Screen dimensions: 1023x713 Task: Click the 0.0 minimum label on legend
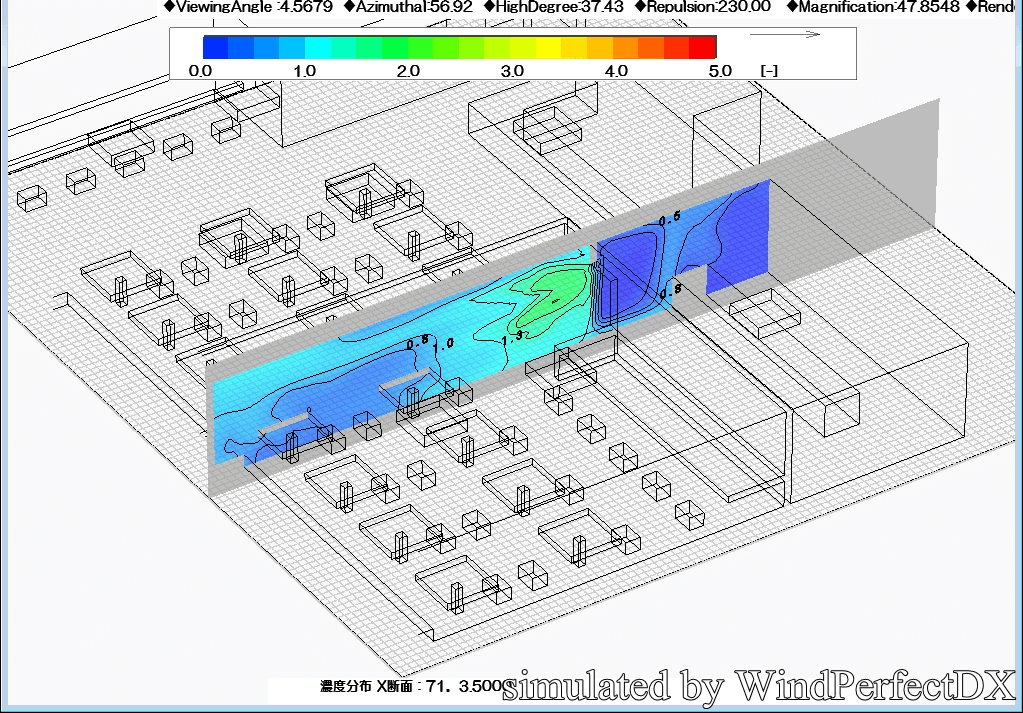[200, 71]
